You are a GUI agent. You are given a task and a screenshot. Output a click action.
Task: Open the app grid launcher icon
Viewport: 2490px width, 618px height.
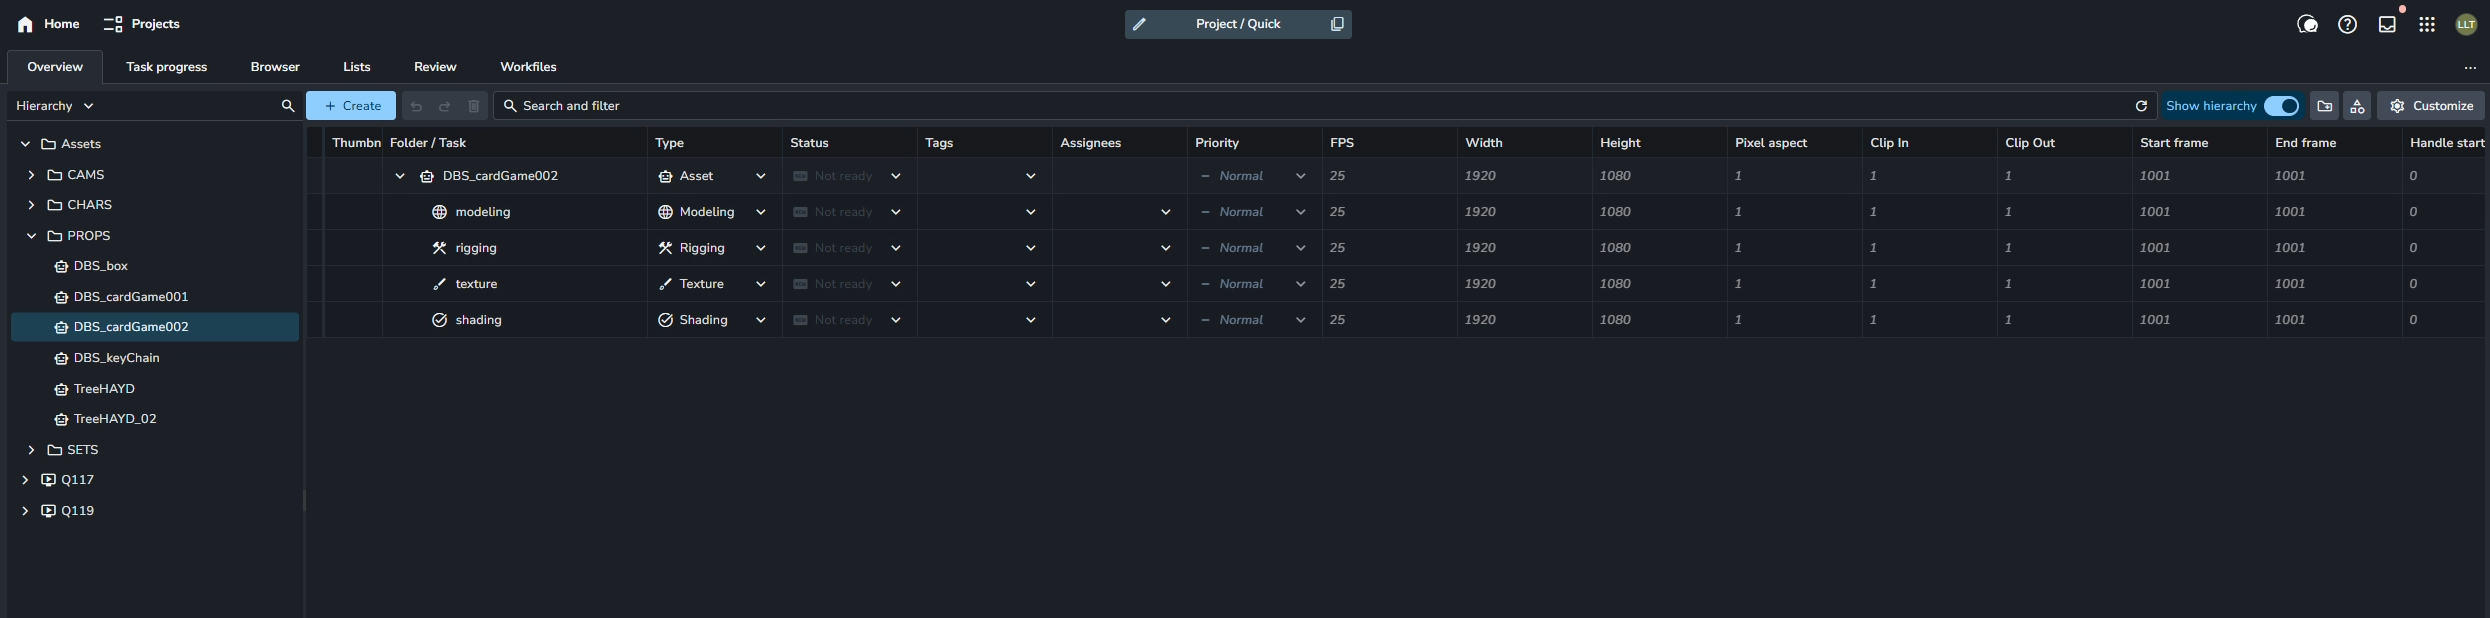(2427, 24)
